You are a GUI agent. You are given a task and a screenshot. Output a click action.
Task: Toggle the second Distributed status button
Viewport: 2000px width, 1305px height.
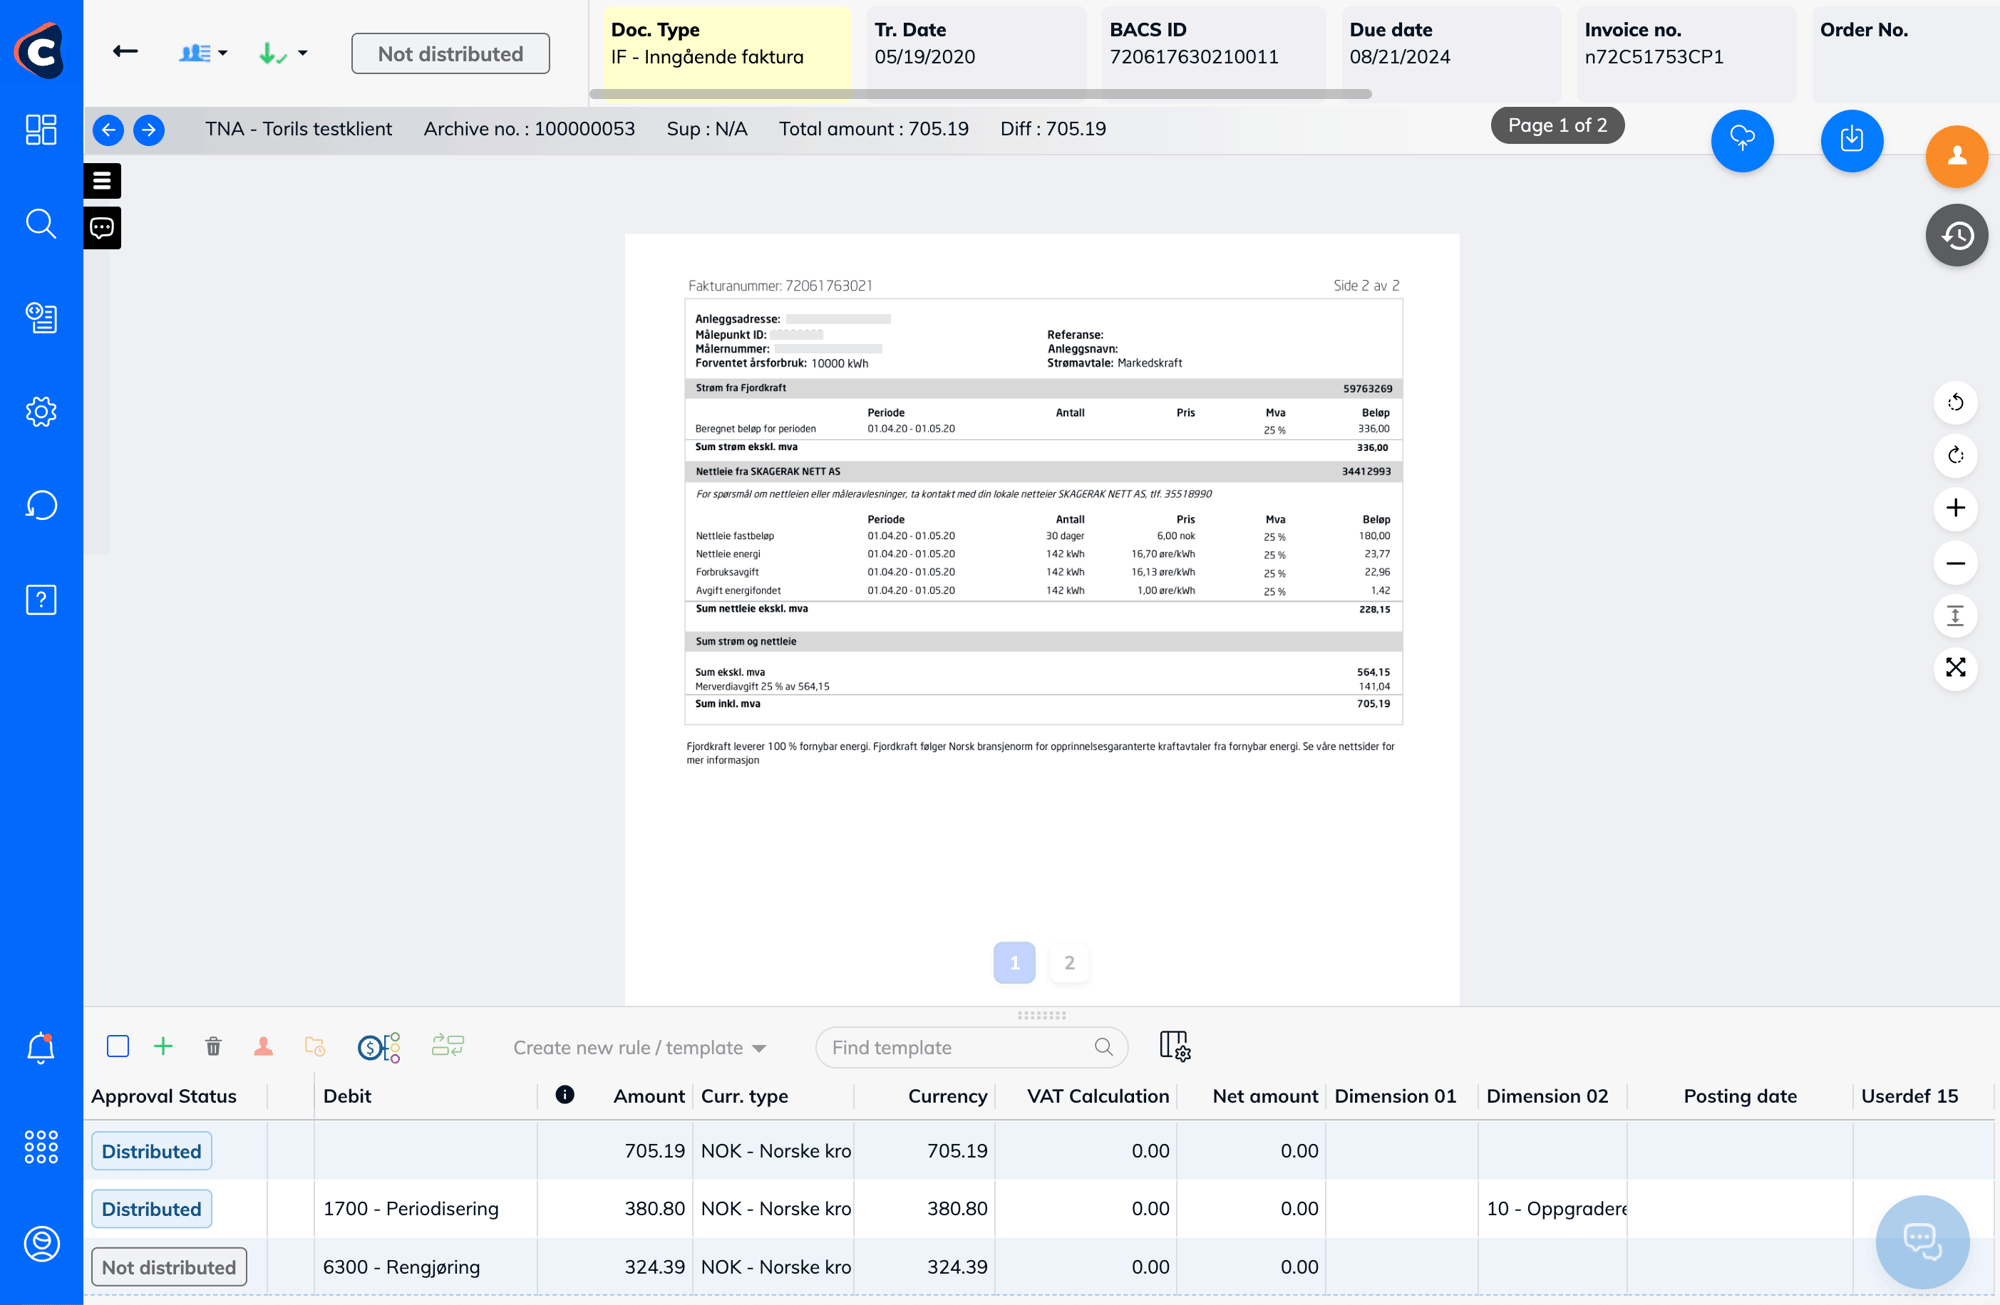click(x=153, y=1209)
